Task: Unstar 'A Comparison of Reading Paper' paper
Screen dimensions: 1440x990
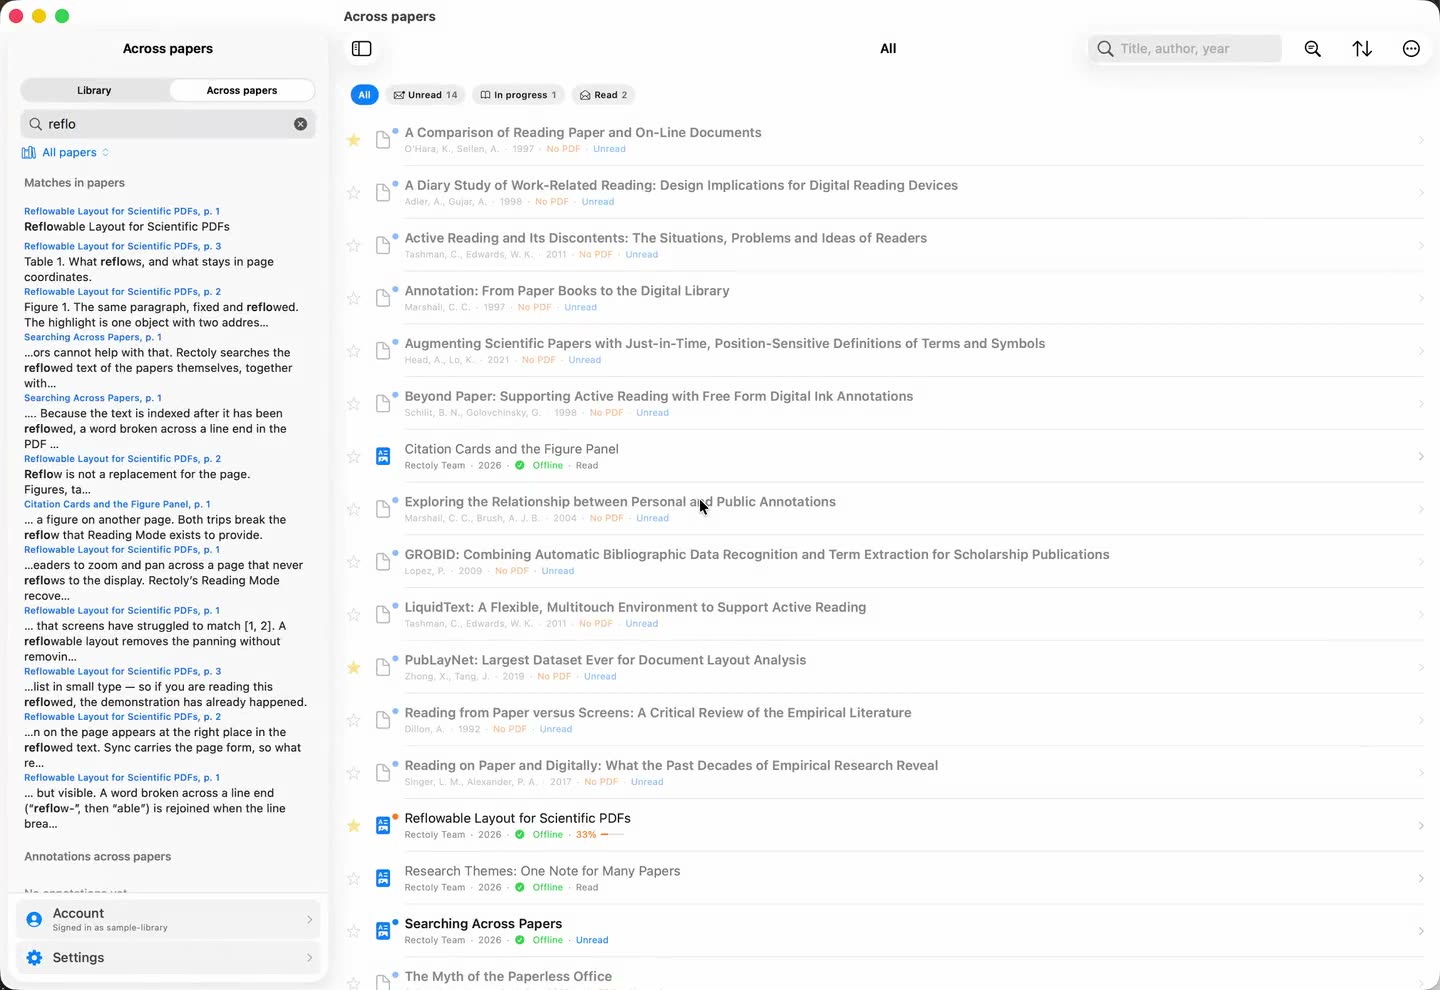Action: click(x=353, y=140)
